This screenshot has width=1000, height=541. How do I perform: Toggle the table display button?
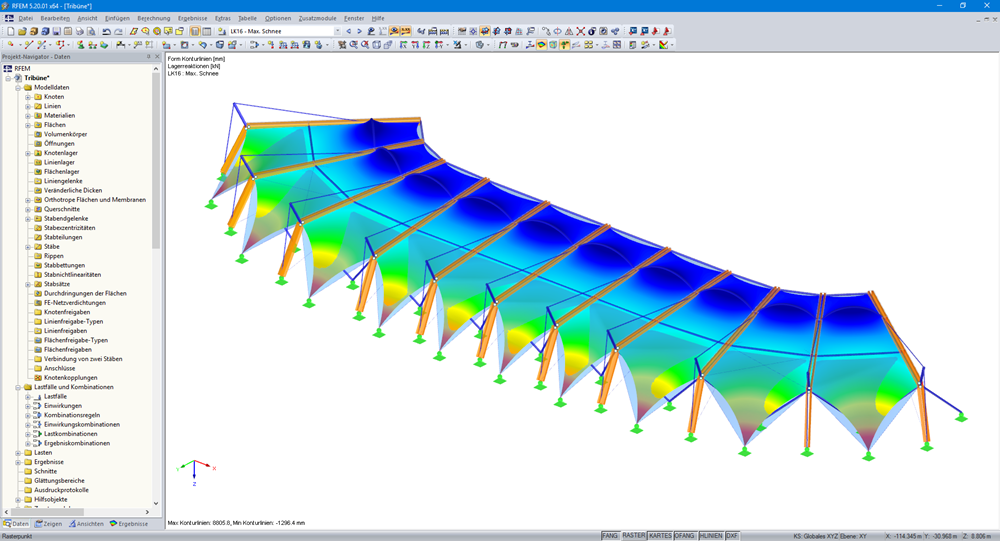207,31
